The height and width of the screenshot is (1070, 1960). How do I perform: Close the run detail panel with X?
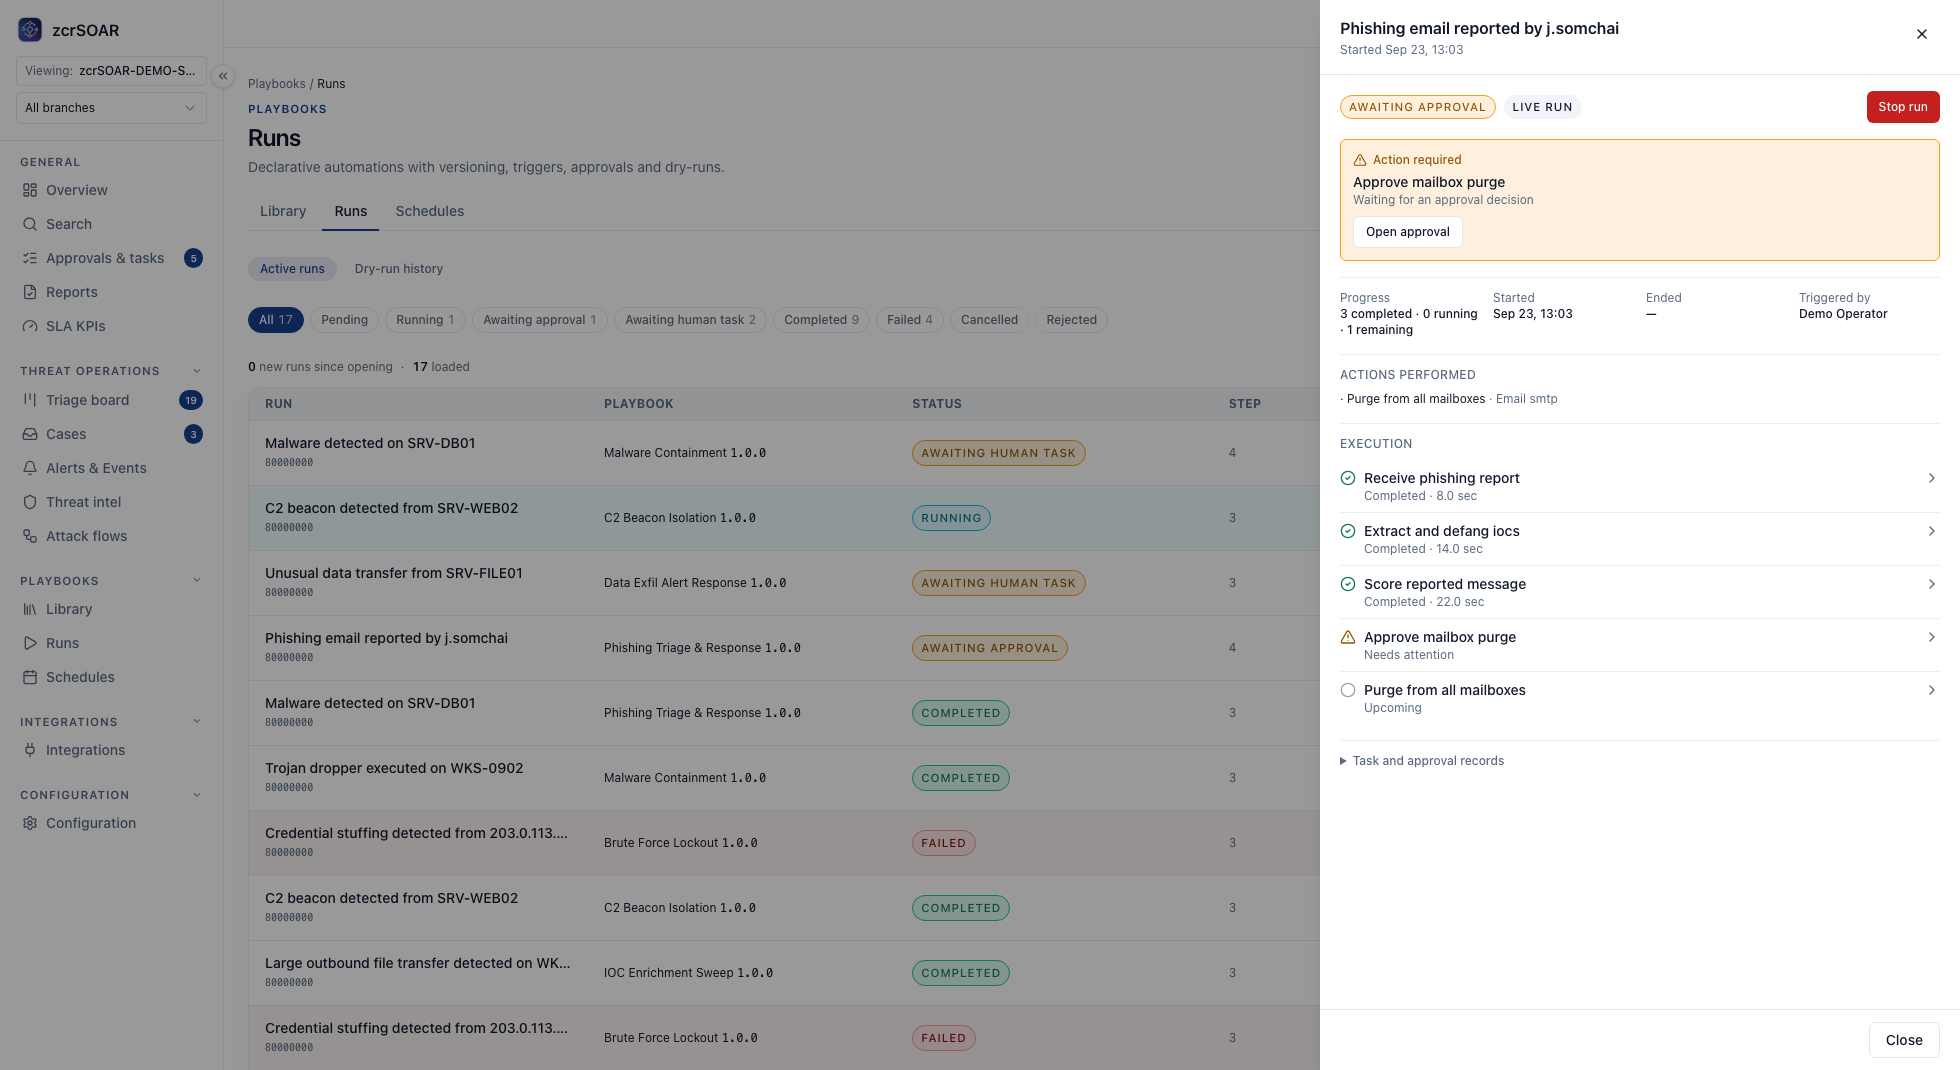pyautogui.click(x=1921, y=34)
